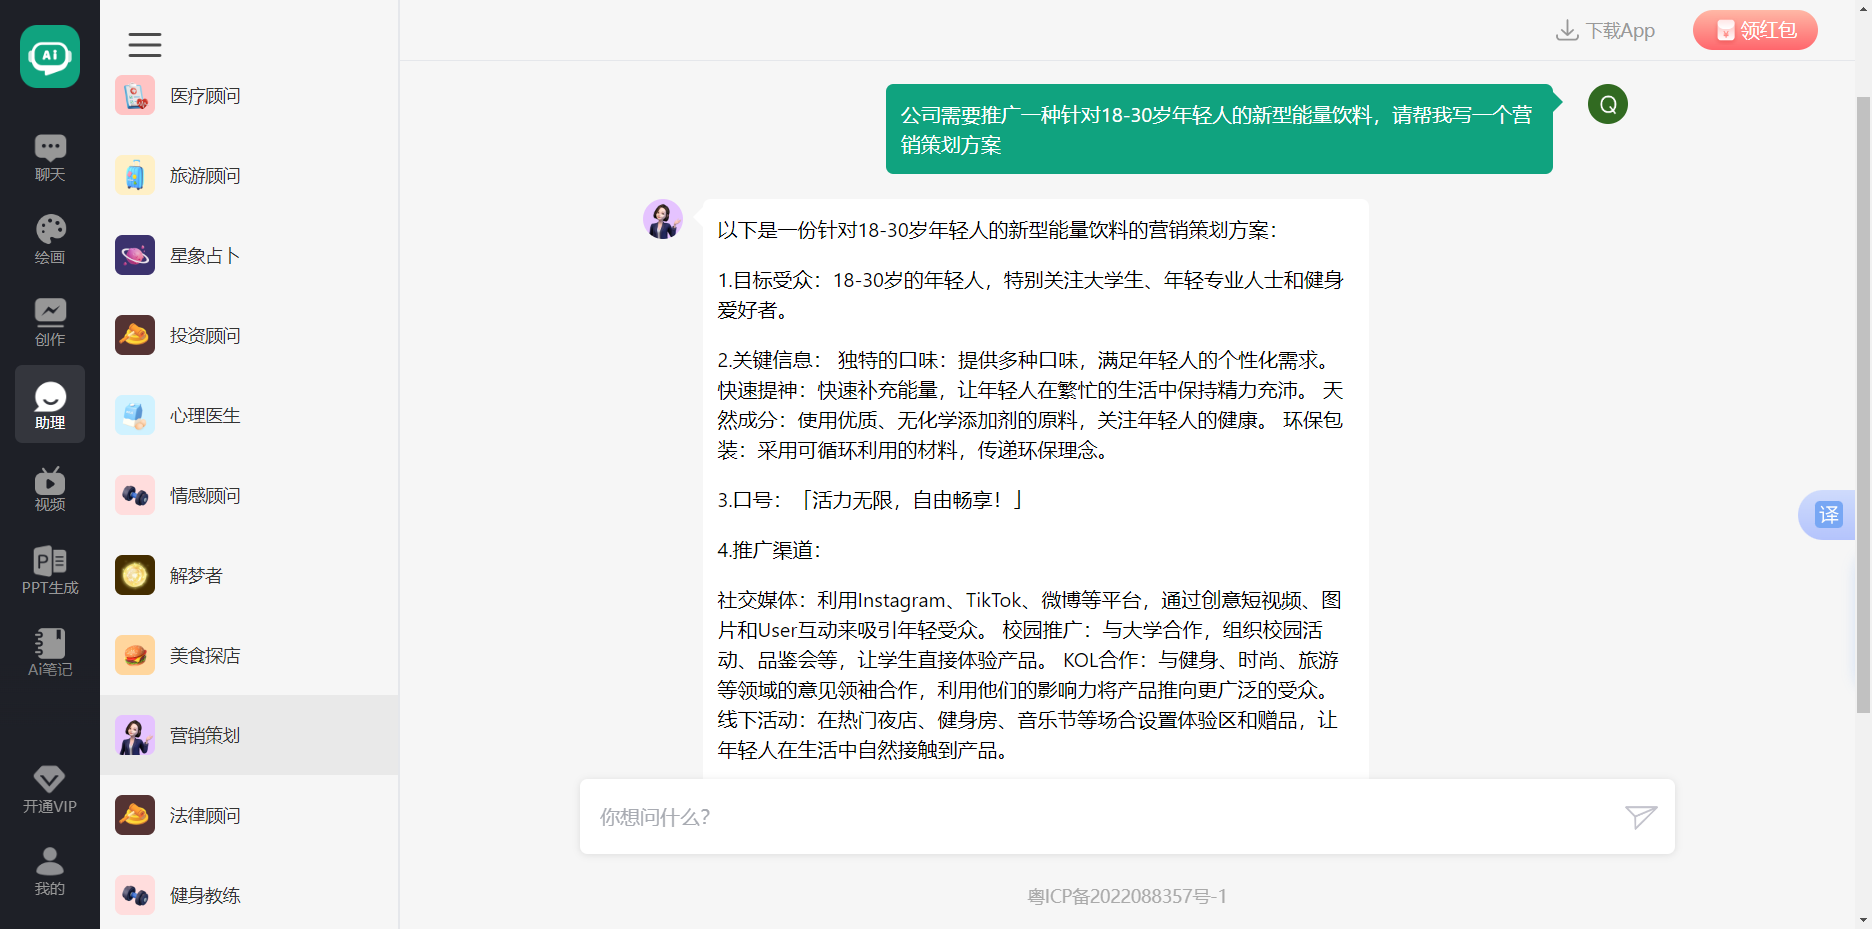Click the 星象占卜 planet icon
Viewport: 1872px width, 929px height.
tap(135, 255)
